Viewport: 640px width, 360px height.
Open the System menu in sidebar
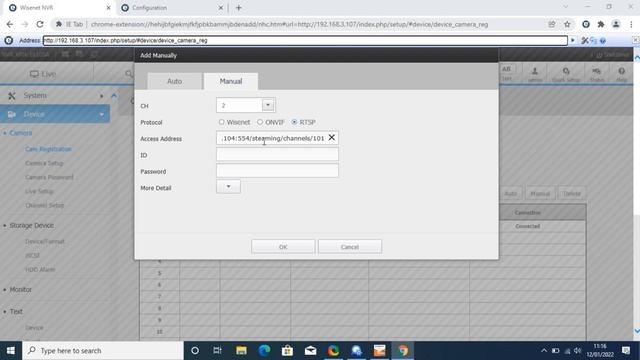[35, 96]
